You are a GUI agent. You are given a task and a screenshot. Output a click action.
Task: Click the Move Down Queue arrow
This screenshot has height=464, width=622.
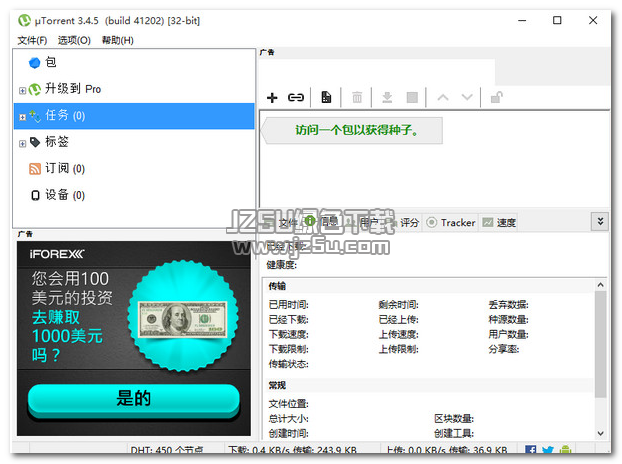click(467, 98)
